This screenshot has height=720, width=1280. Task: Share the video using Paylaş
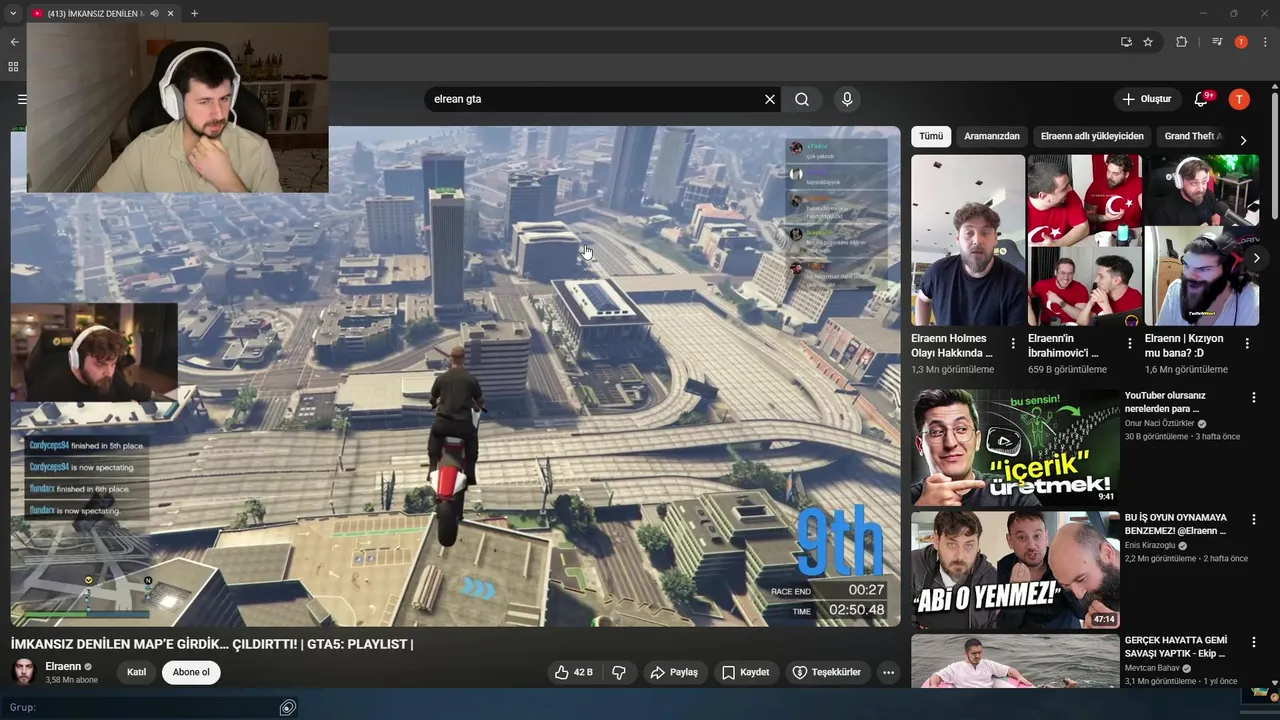pyautogui.click(x=674, y=672)
